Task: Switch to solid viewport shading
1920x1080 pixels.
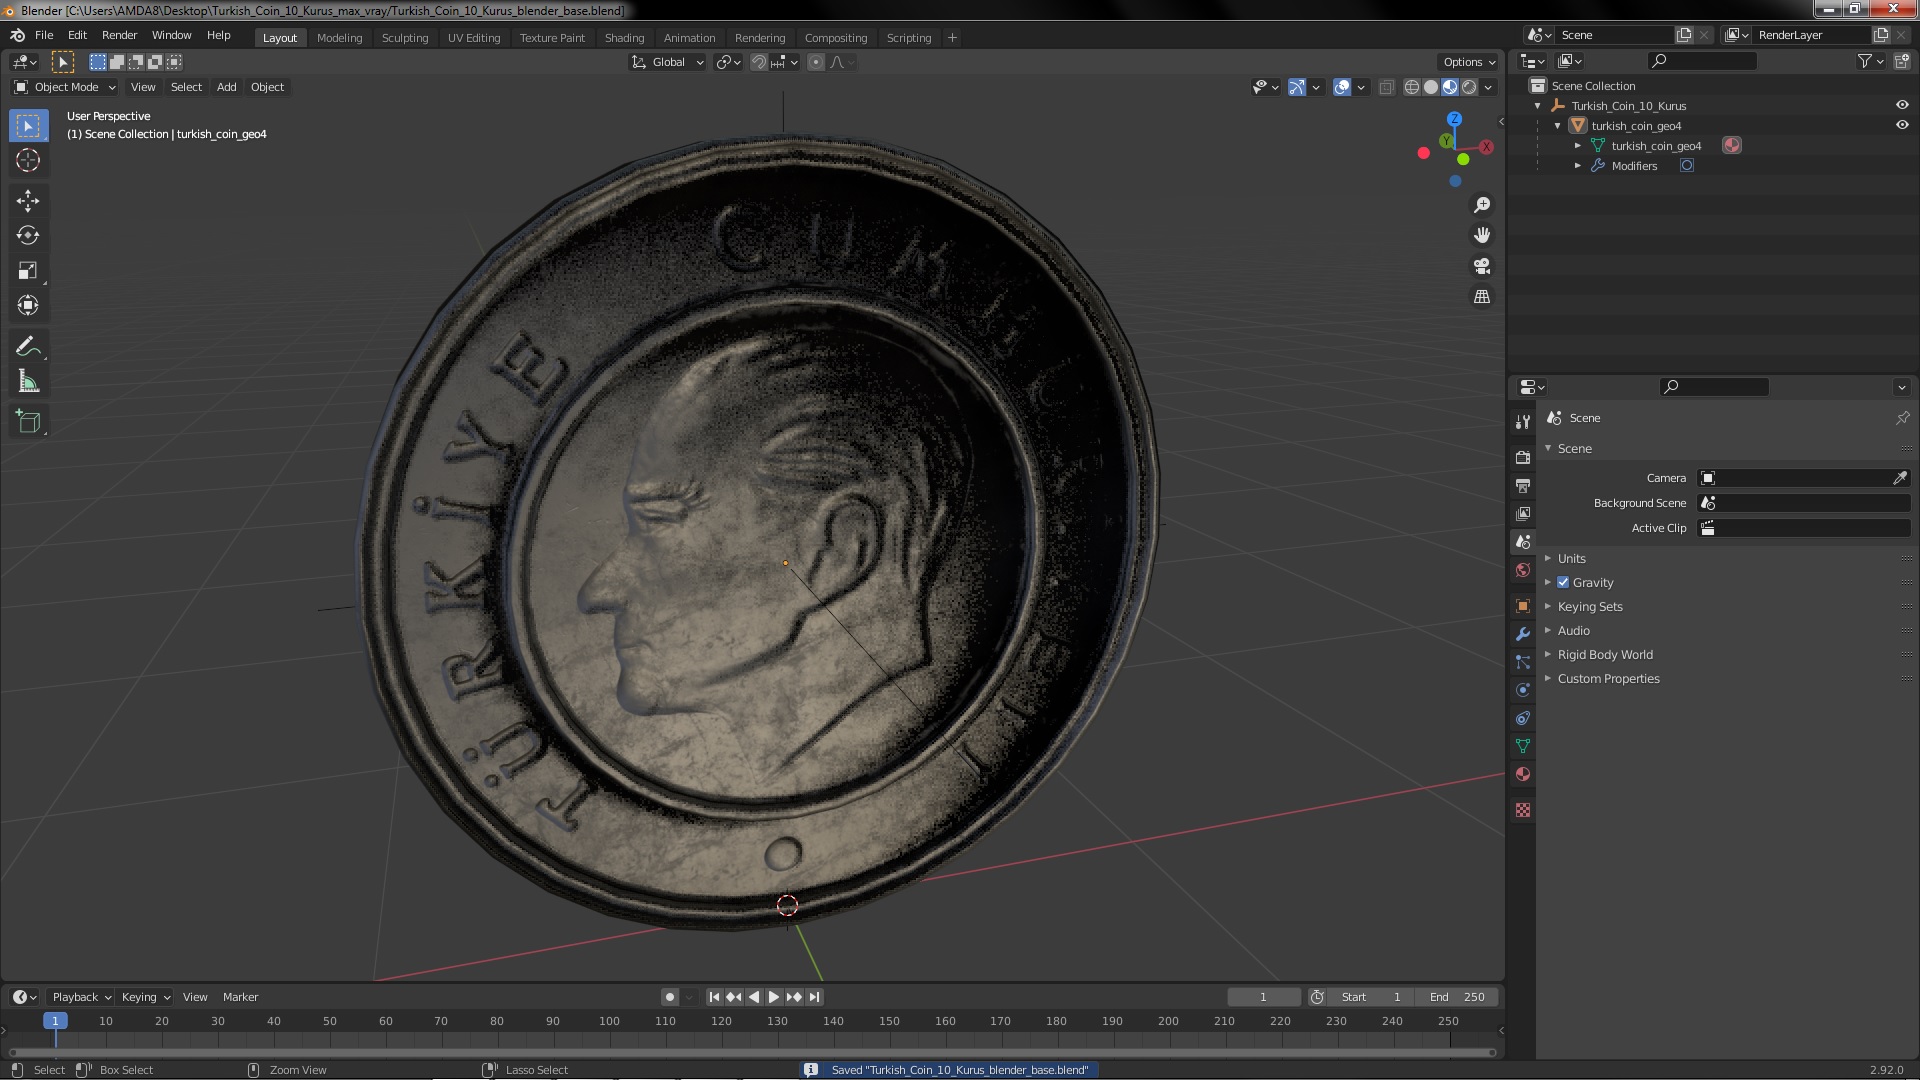Action: point(1431,87)
